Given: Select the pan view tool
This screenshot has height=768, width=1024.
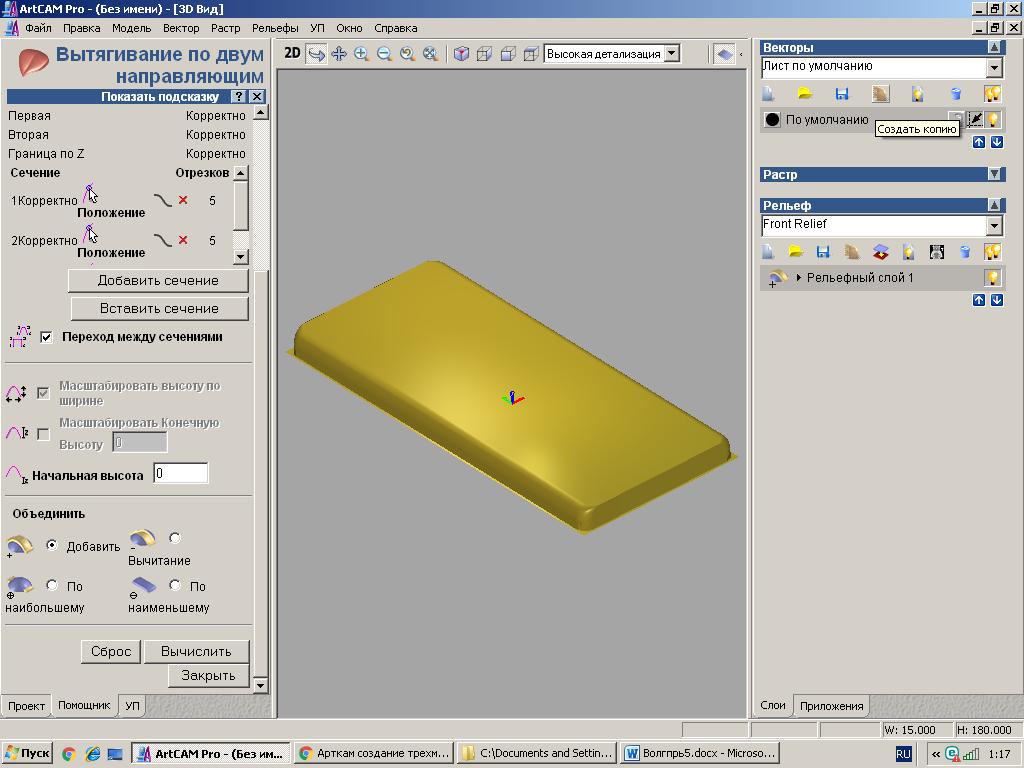Looking at the screenshot, I should click(339, 54).
